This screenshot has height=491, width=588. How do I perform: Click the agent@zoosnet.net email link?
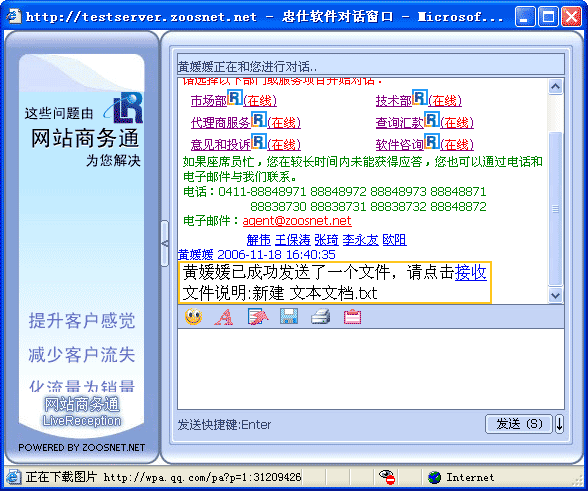(297, 221)
